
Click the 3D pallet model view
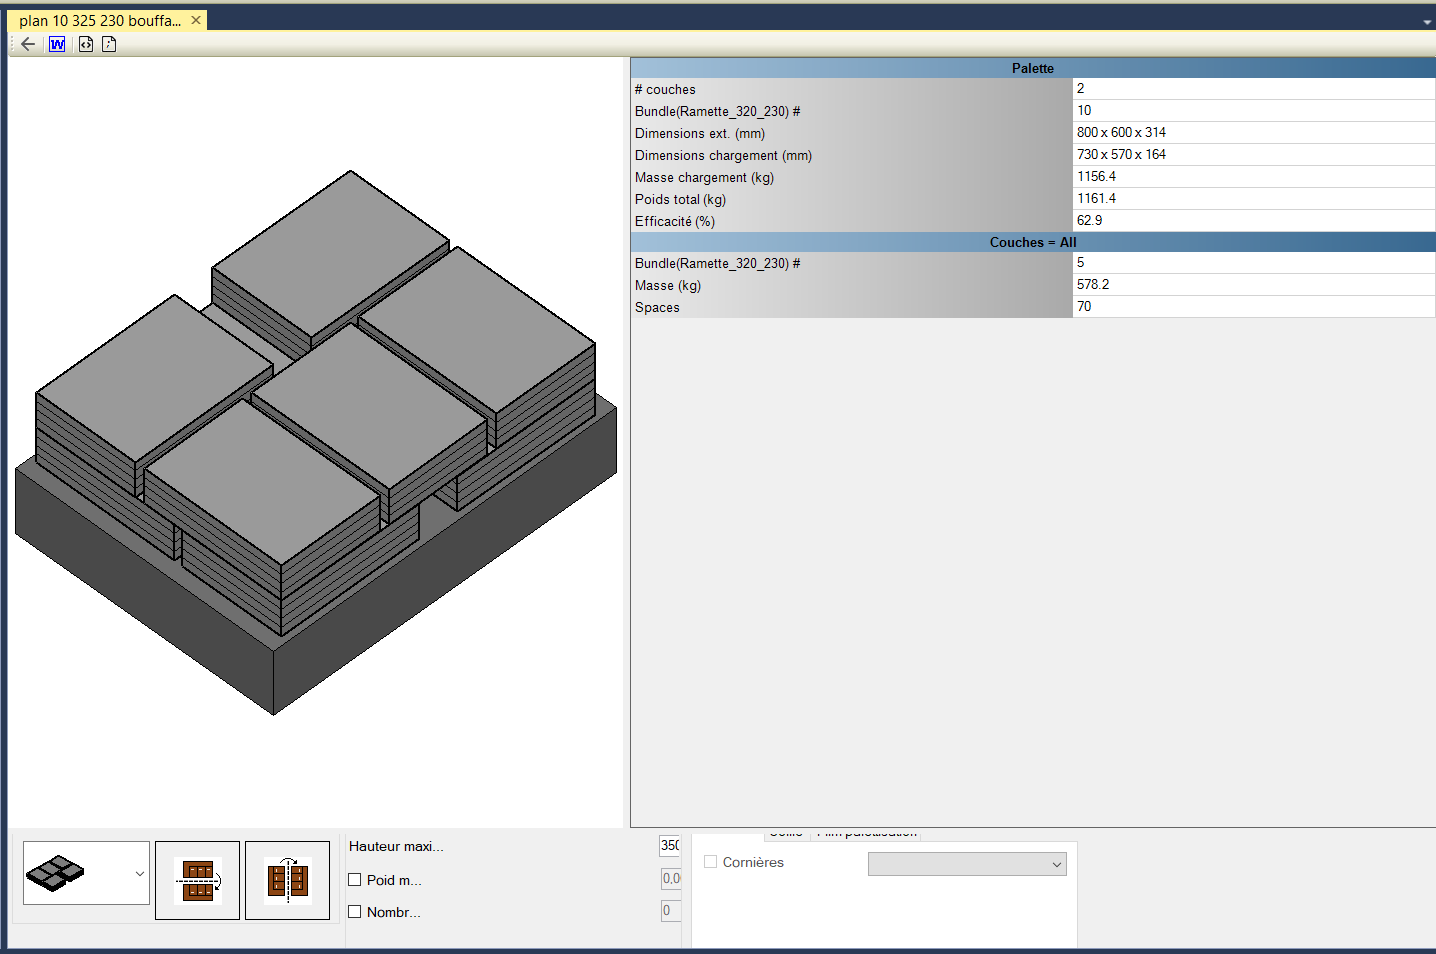pos(316,442)
